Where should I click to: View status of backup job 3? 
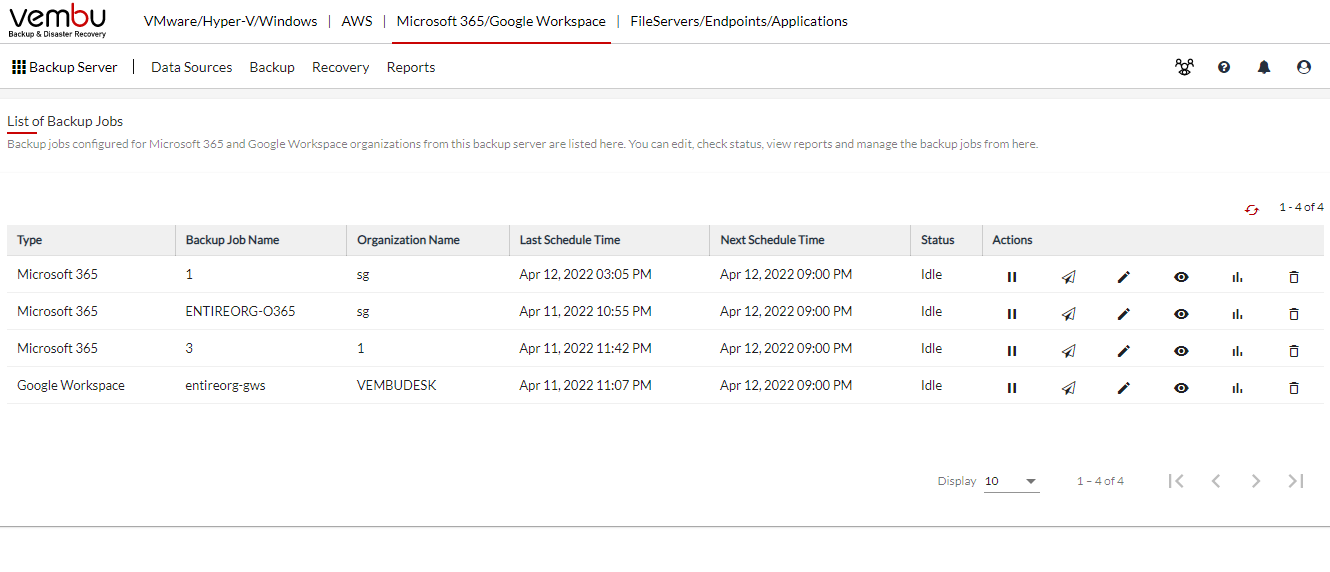(1181, 351)
